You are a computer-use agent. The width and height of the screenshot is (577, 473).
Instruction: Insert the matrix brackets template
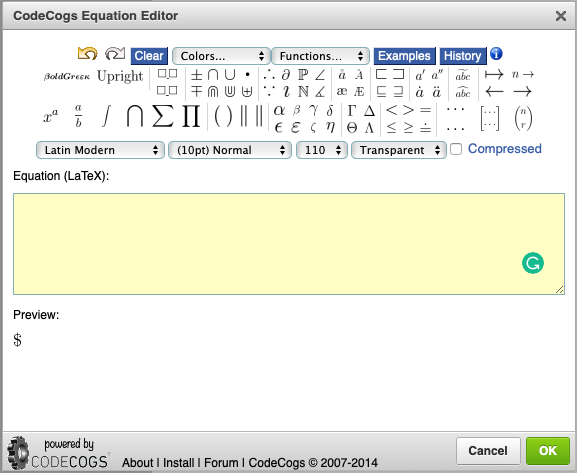490,118
